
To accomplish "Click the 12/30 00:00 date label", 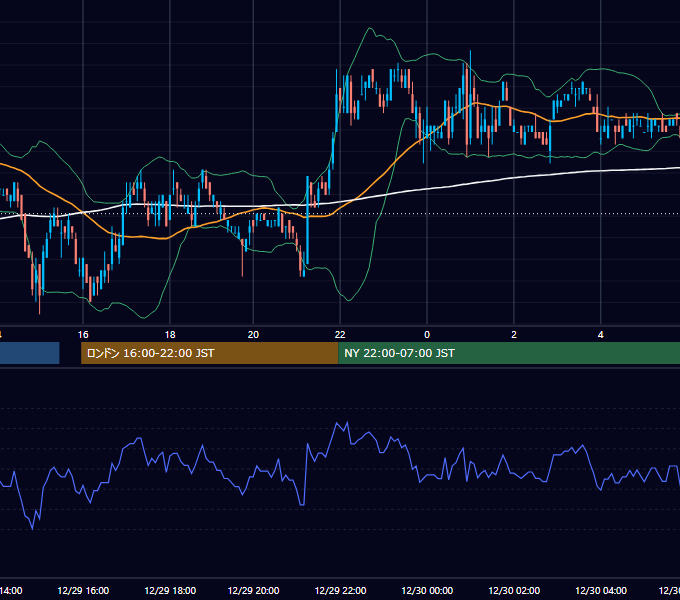I will pos(427,590).
